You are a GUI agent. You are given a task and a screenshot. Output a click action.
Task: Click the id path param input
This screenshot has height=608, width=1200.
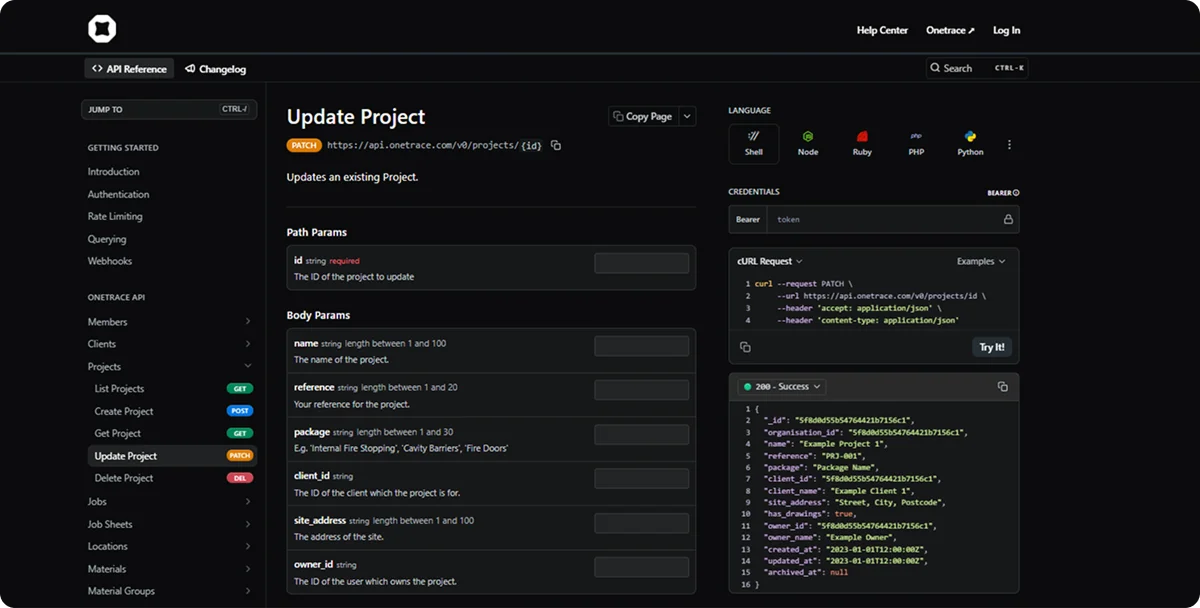coord(642,263)
